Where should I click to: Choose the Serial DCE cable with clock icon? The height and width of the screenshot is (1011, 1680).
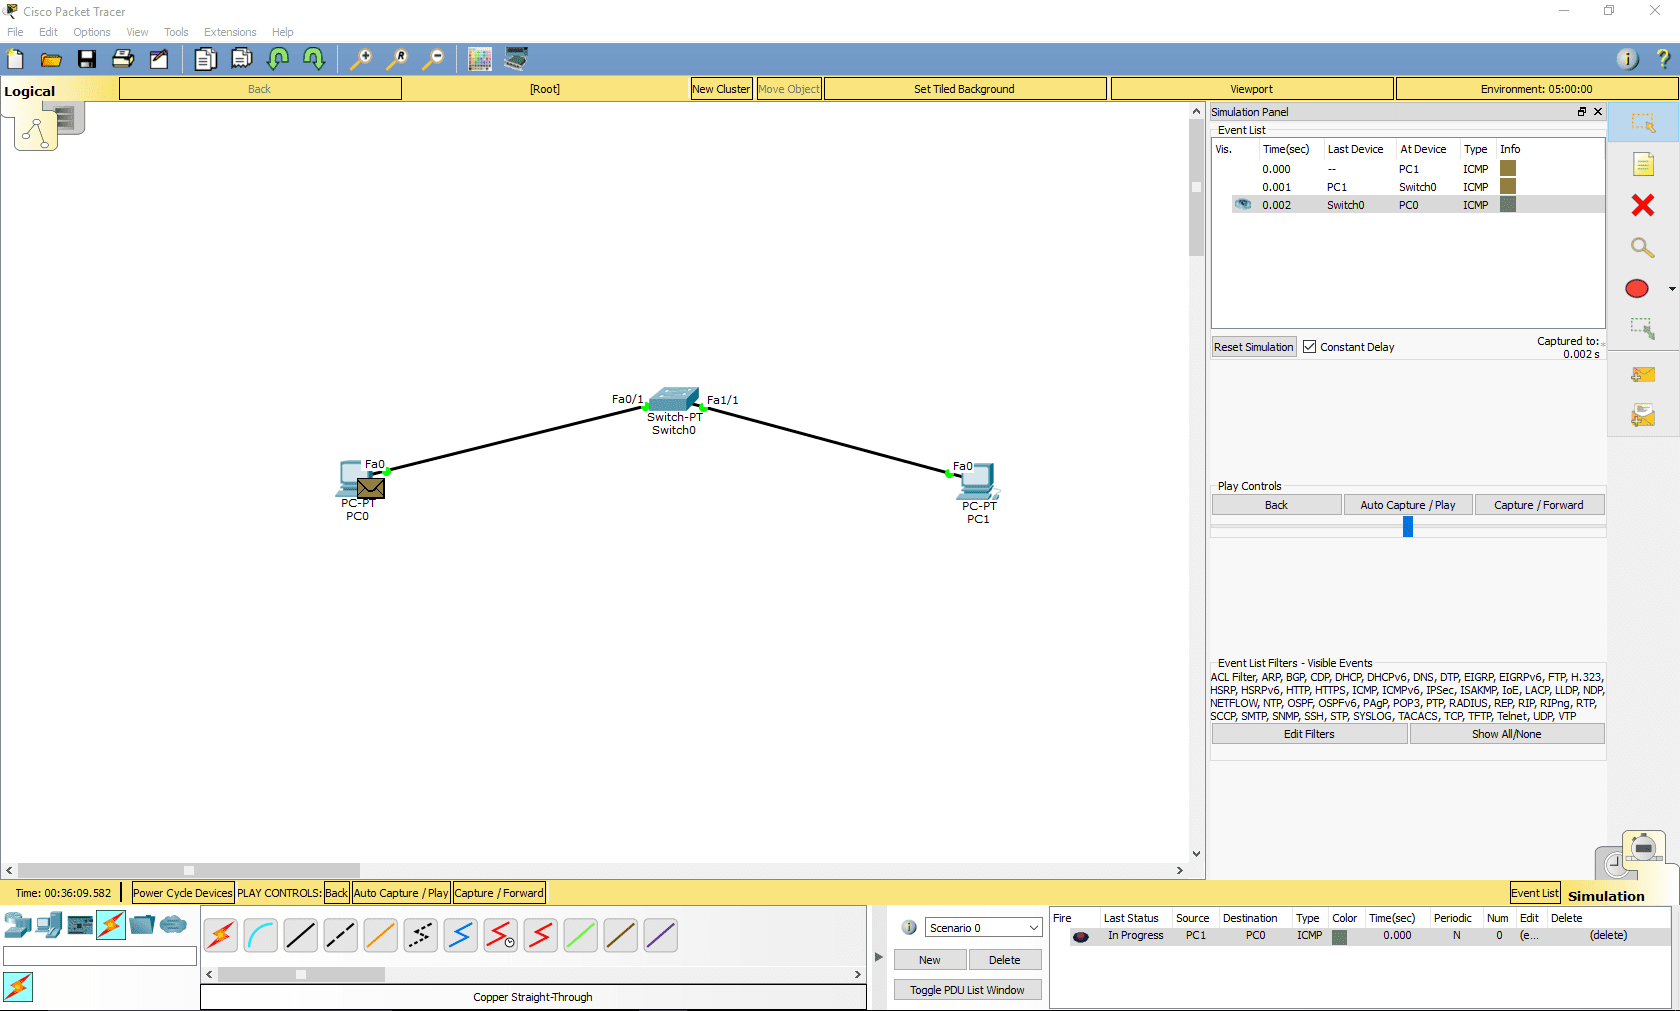coord(501,936)
